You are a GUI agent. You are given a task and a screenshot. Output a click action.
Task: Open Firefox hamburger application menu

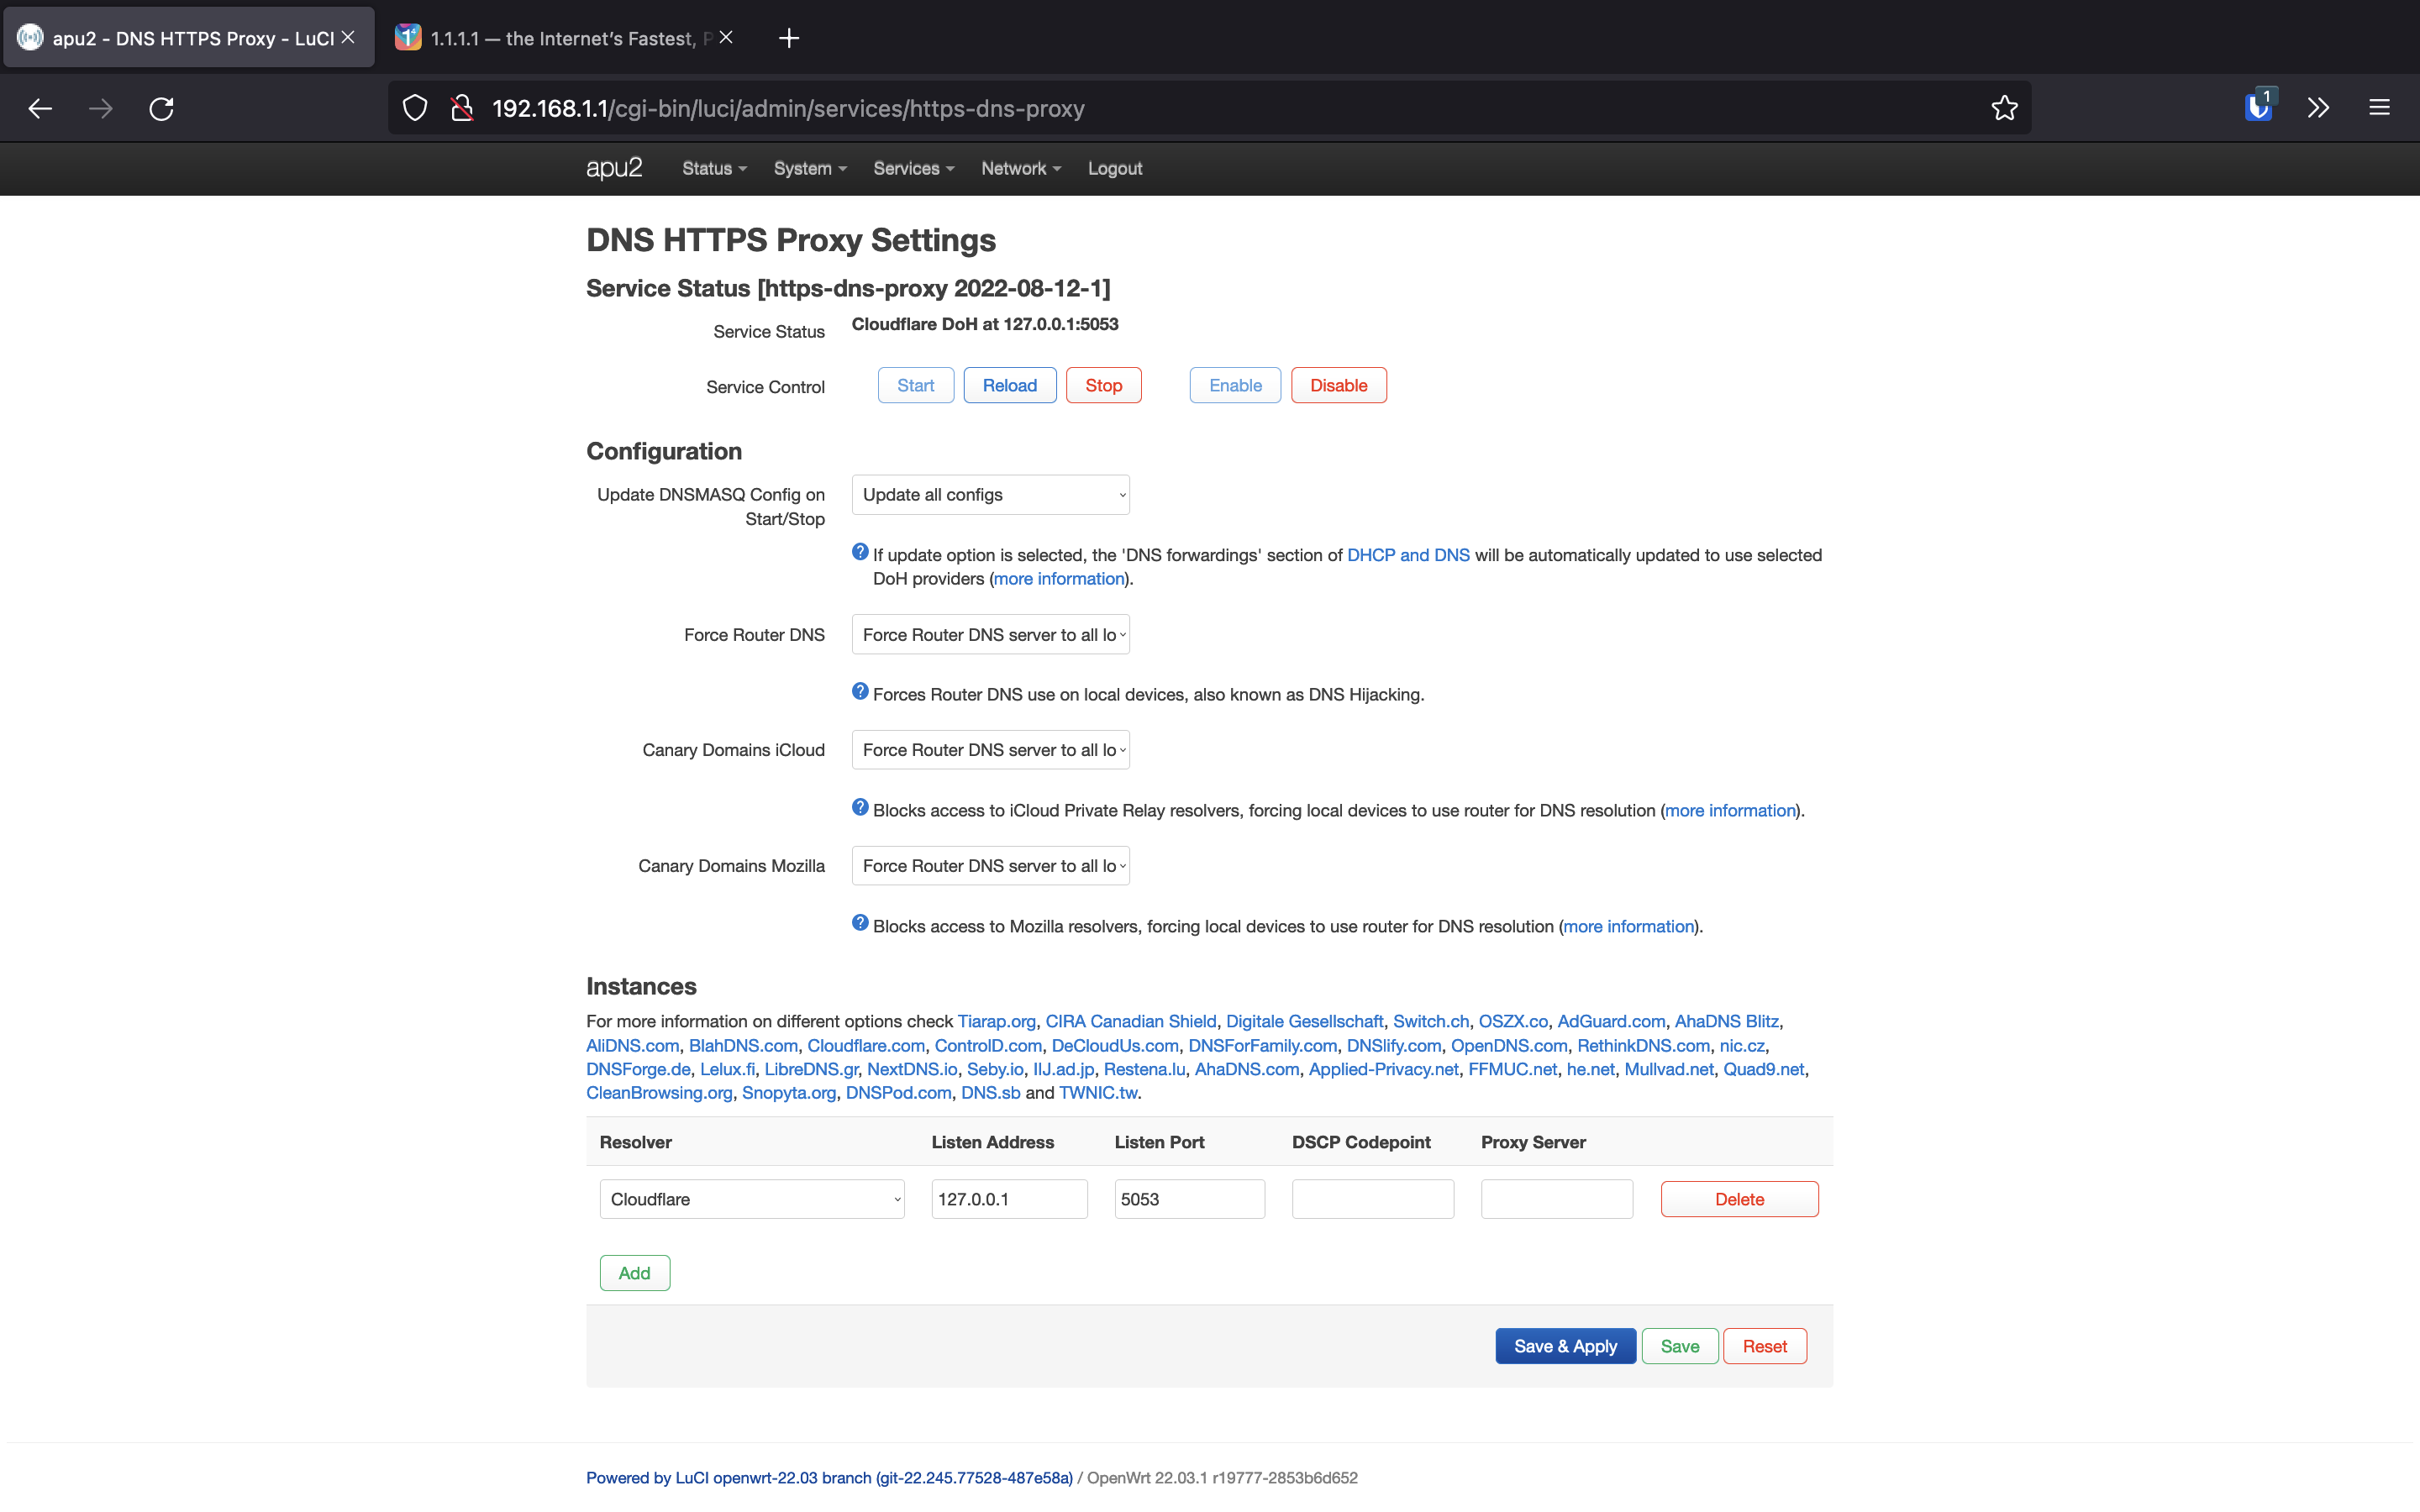coord(2379,108)
